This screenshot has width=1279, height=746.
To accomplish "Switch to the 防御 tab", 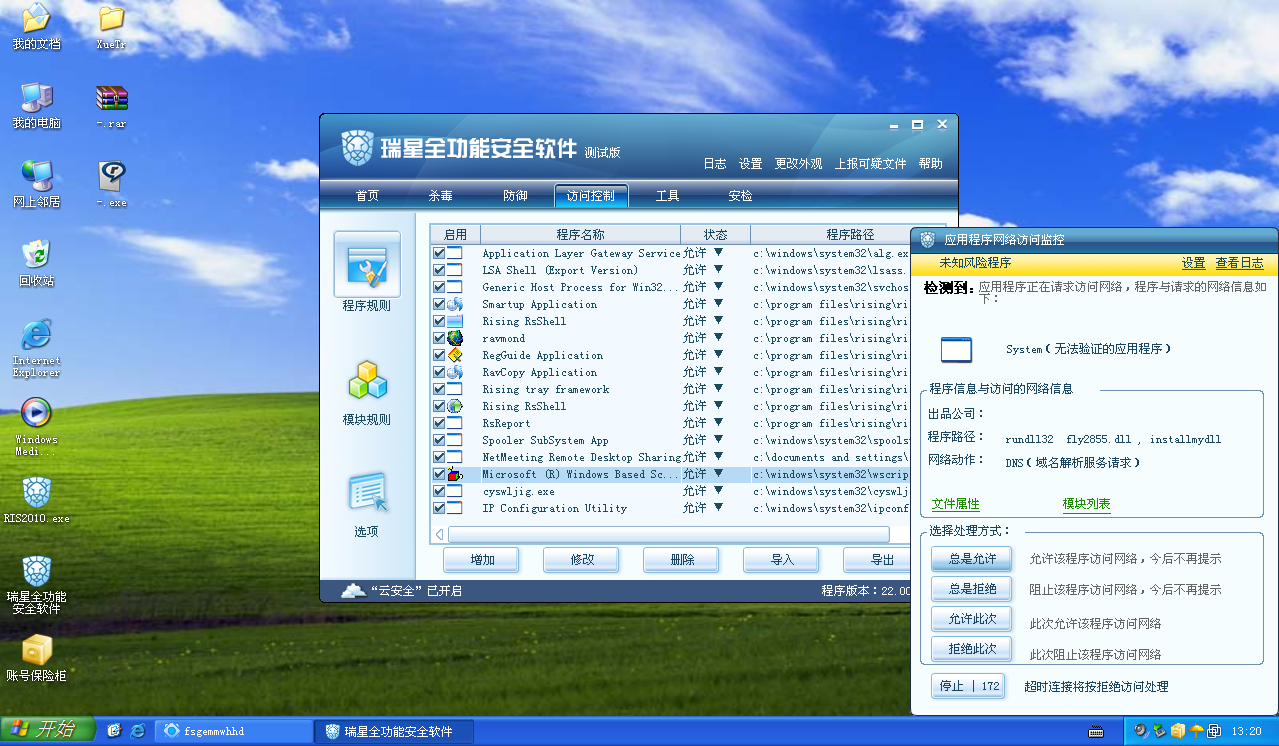I will point(515,196).
